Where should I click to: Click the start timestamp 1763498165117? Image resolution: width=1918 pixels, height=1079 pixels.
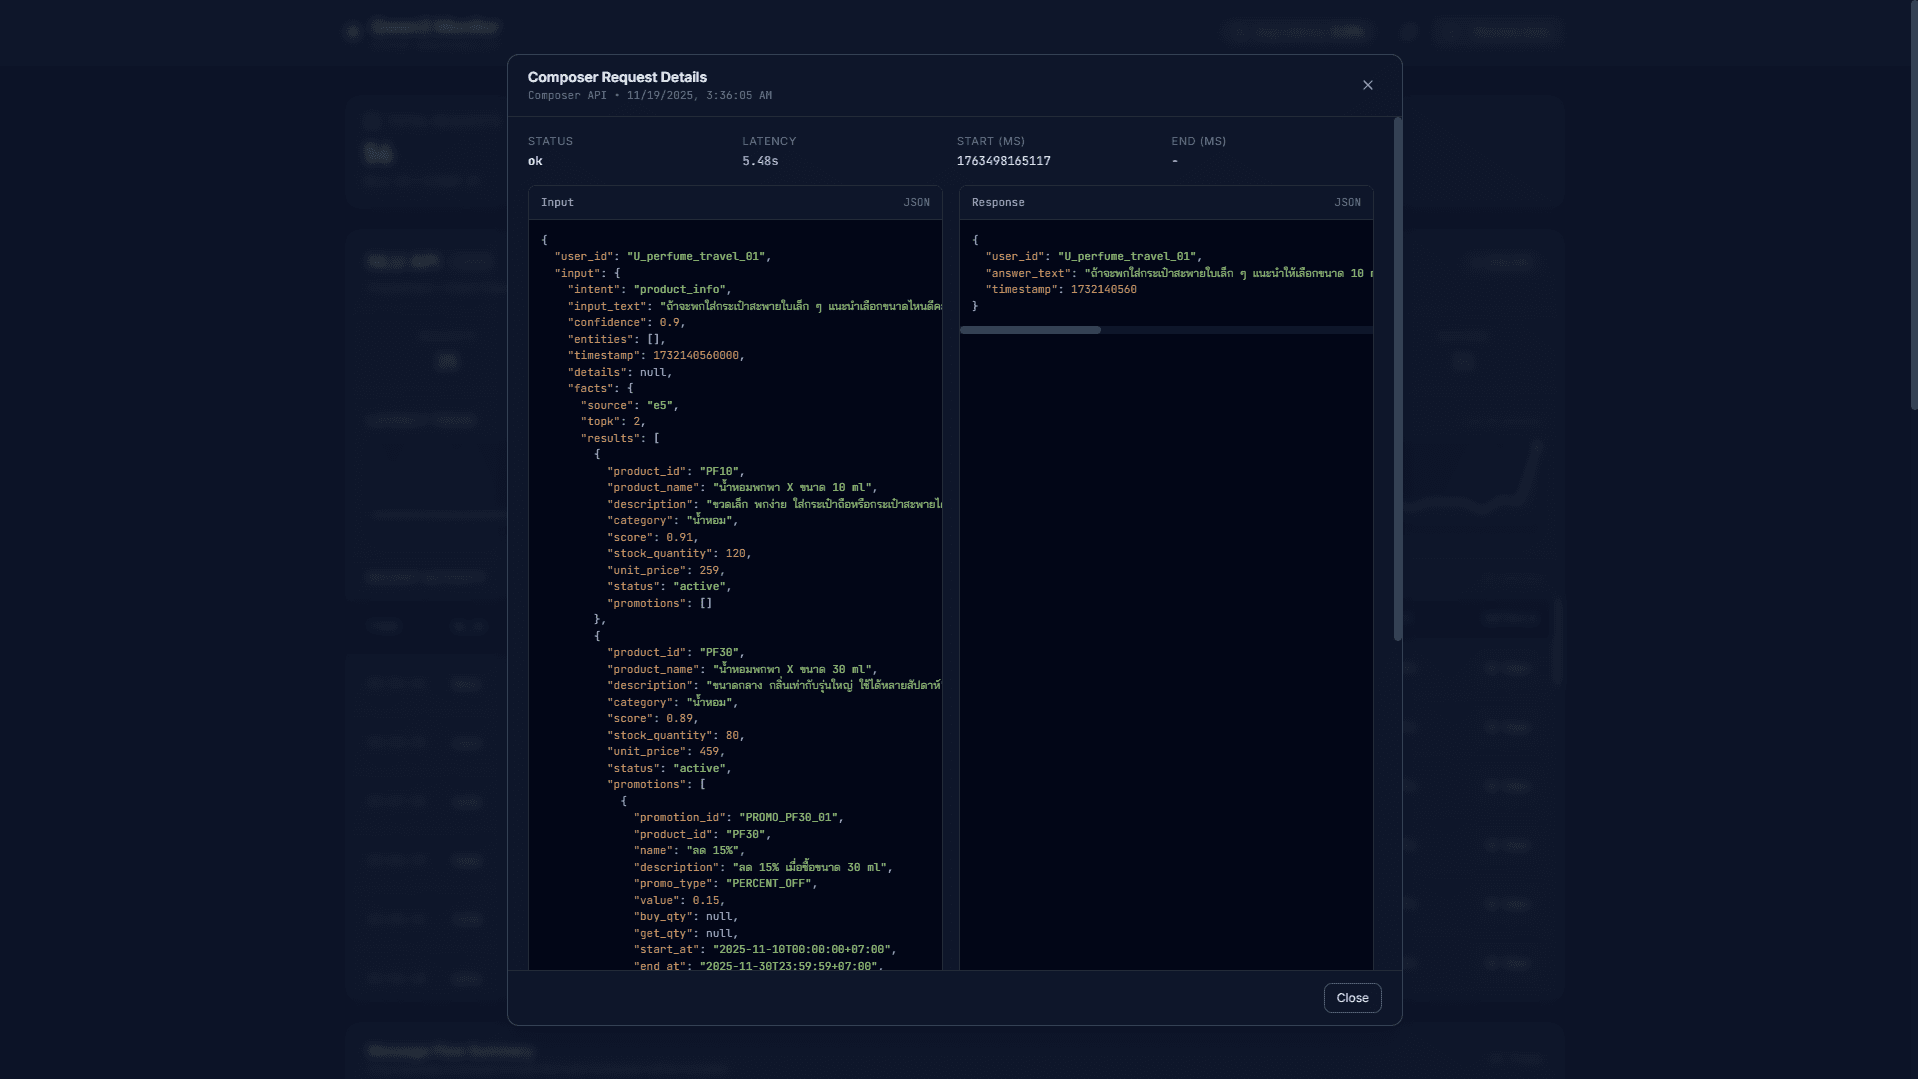tap(1003, 161)
